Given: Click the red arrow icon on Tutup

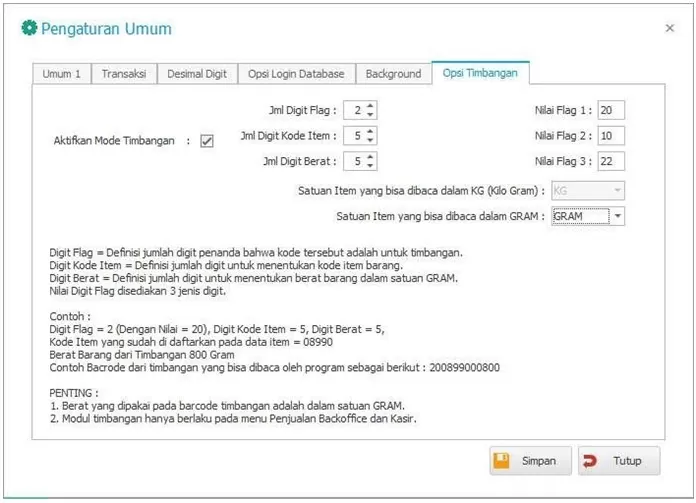Looking at the screenshot, I should [x=590, y=461].
